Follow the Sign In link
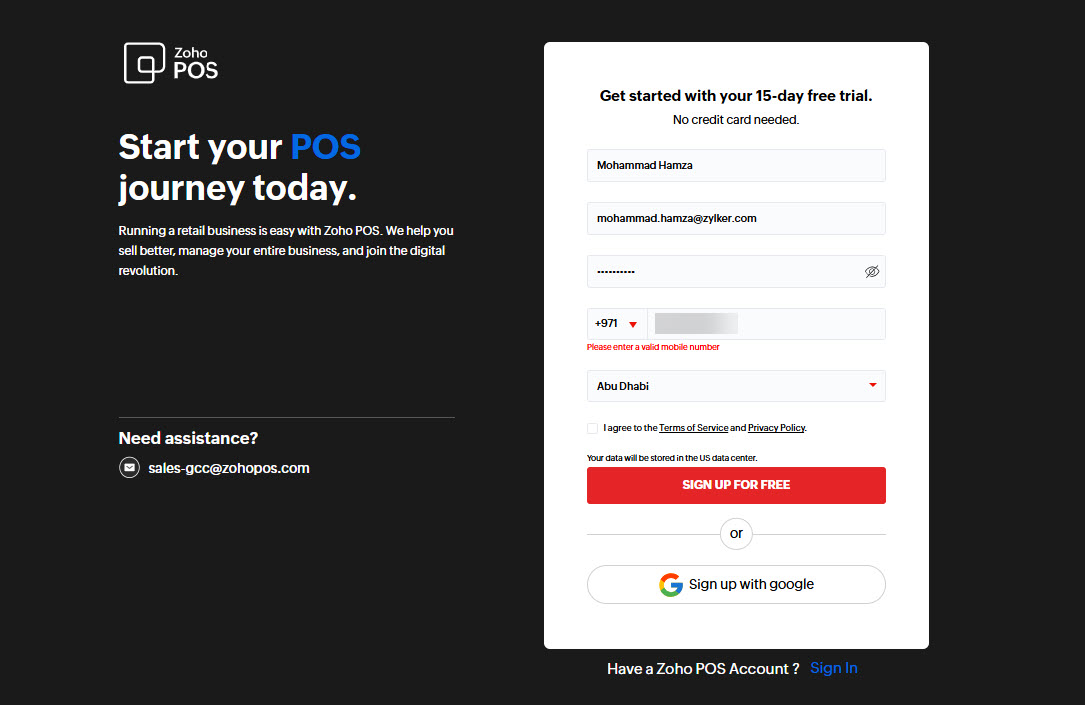 834,668
